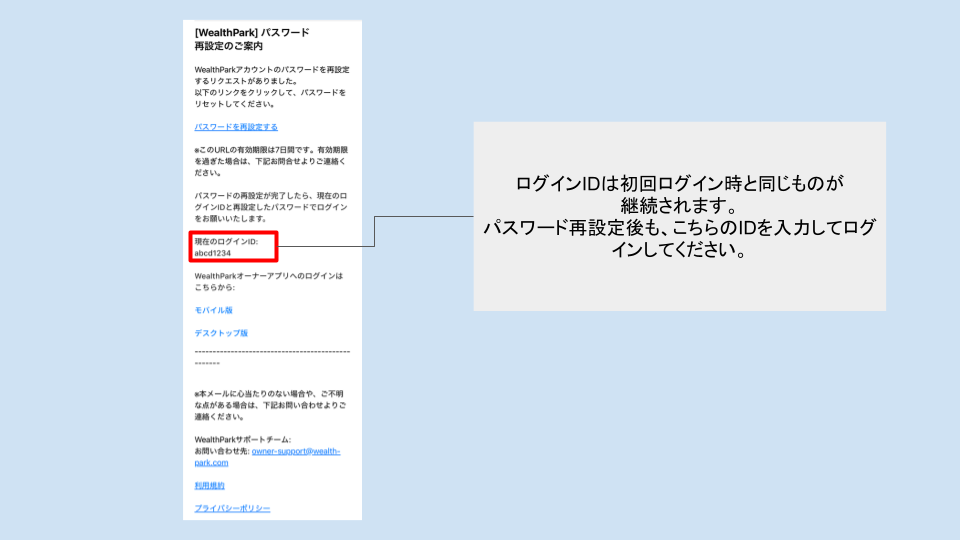
Task: Click the ※本メールに心当たりのない場合 paragraph
Action: (271, 405)
